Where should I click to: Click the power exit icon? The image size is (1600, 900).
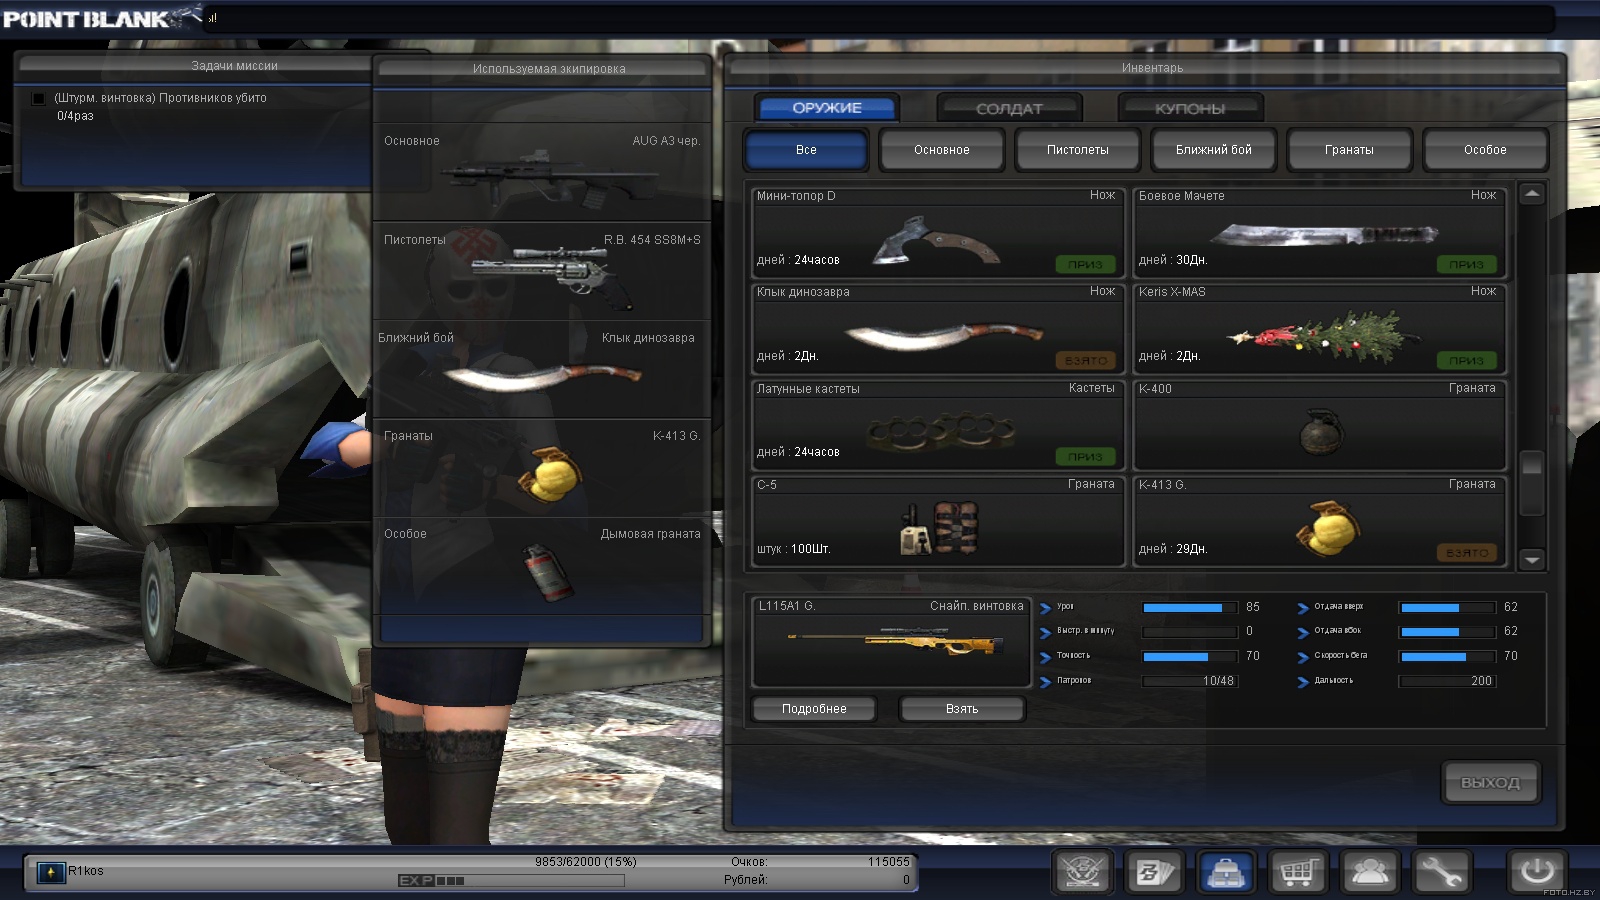click(x=1537, y=872)
